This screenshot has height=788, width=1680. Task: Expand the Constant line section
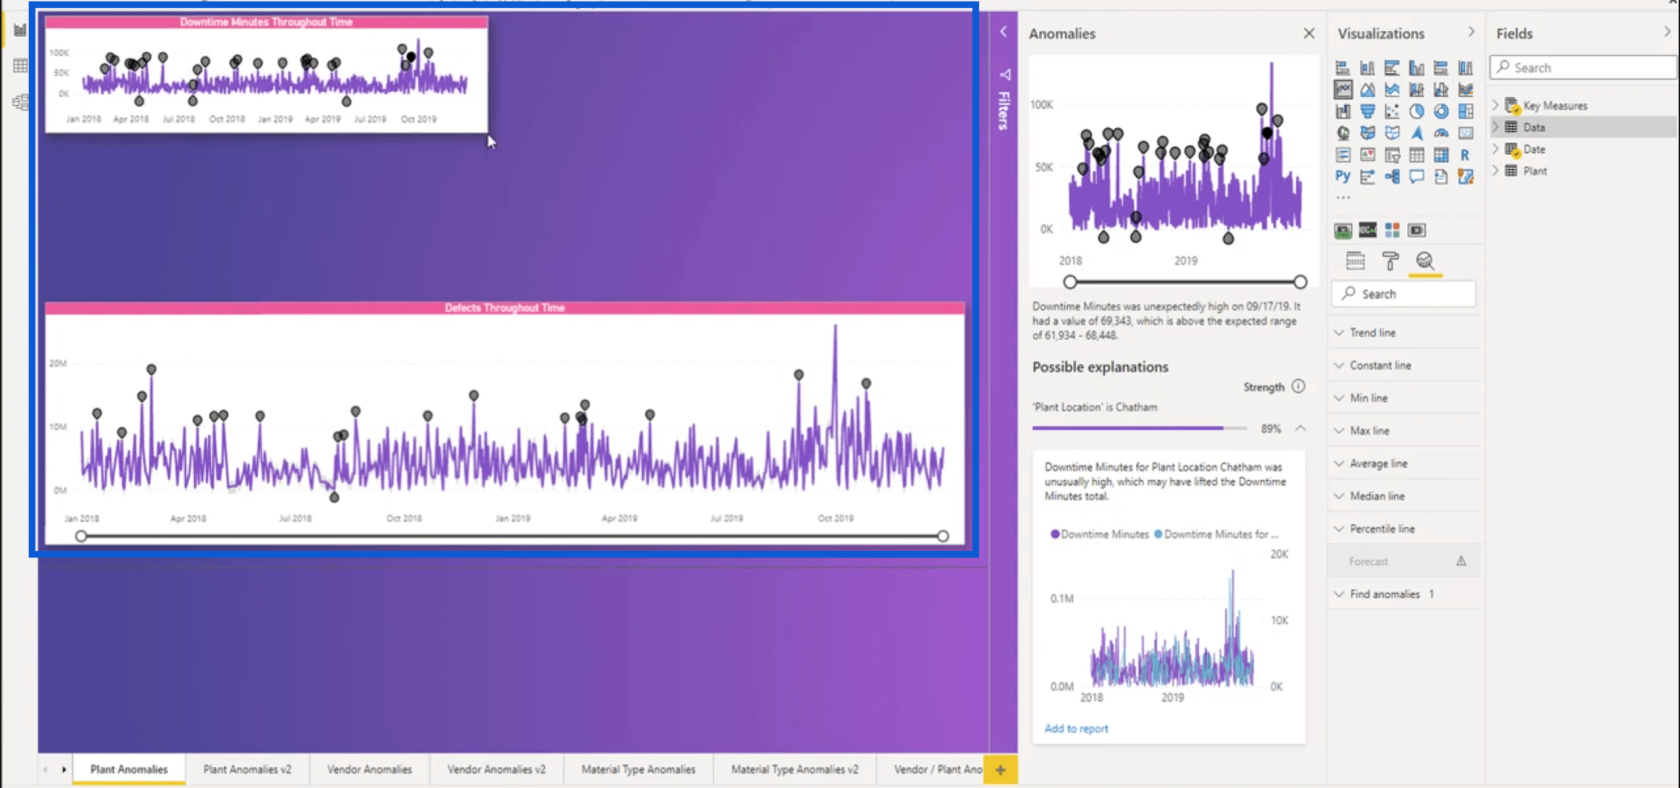[1404, 365]
